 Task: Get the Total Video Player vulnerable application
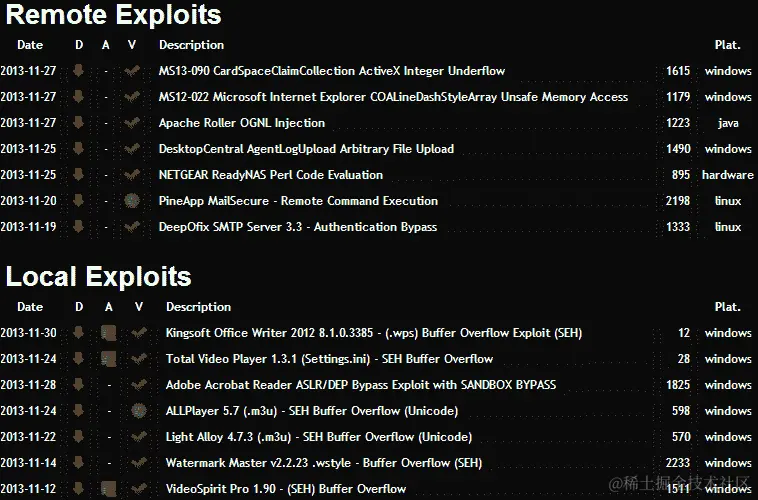coord(109,359)
